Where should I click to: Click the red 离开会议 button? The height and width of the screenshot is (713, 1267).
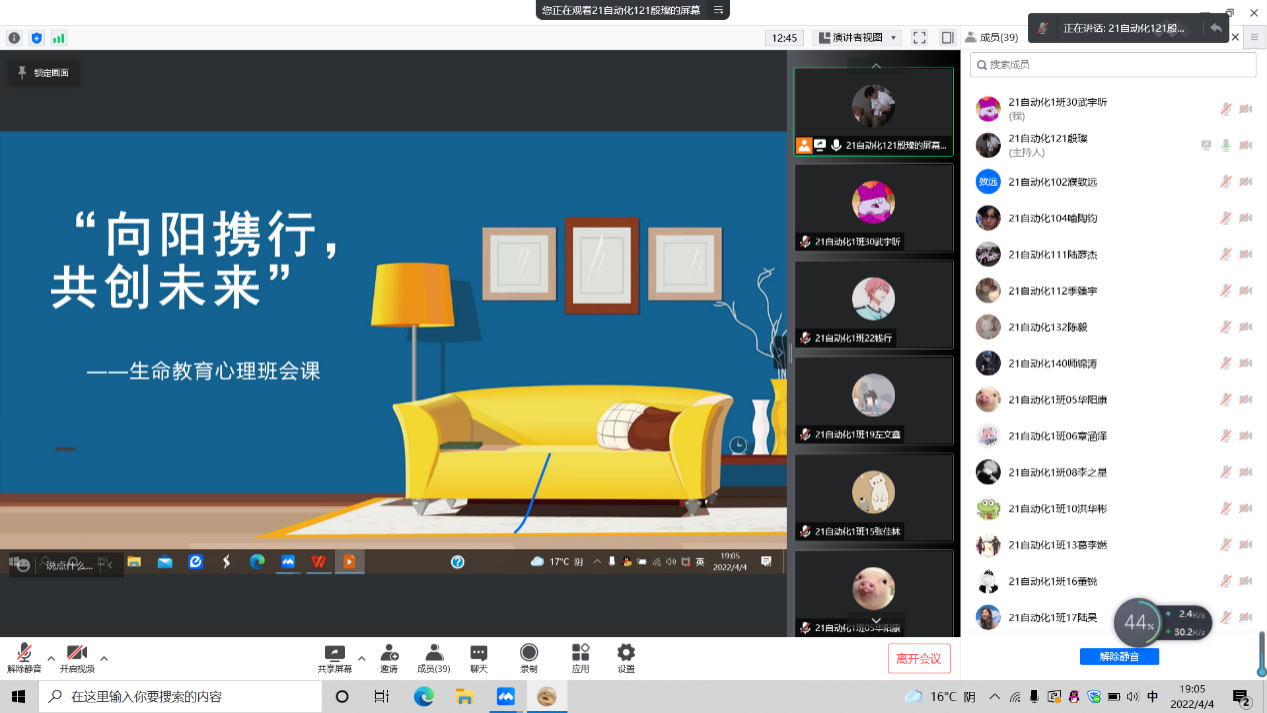919,659
